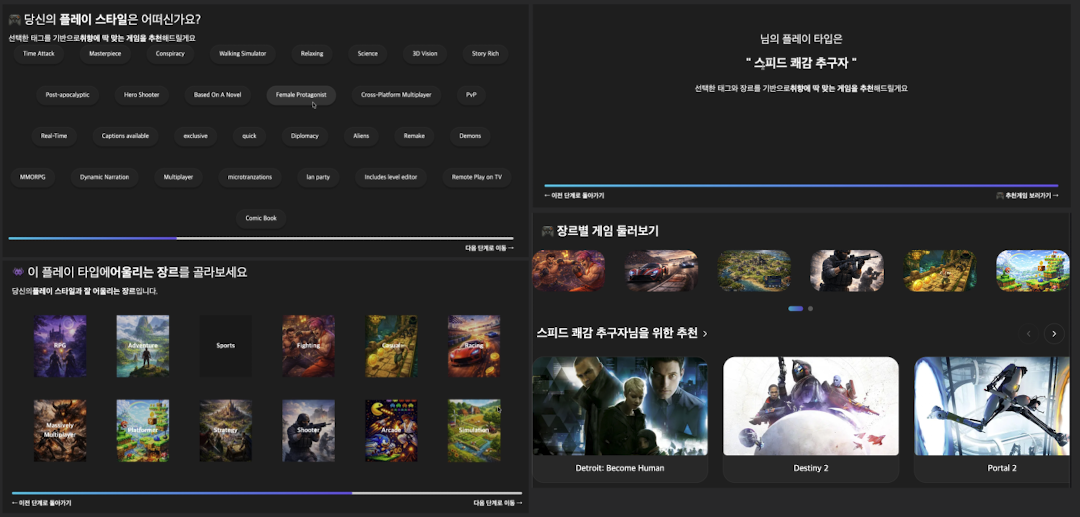Expand 스피드 쾌감 추구자님을 위한 추천 heading chevron
The image size is (1080, 517).
coord(705,334)
